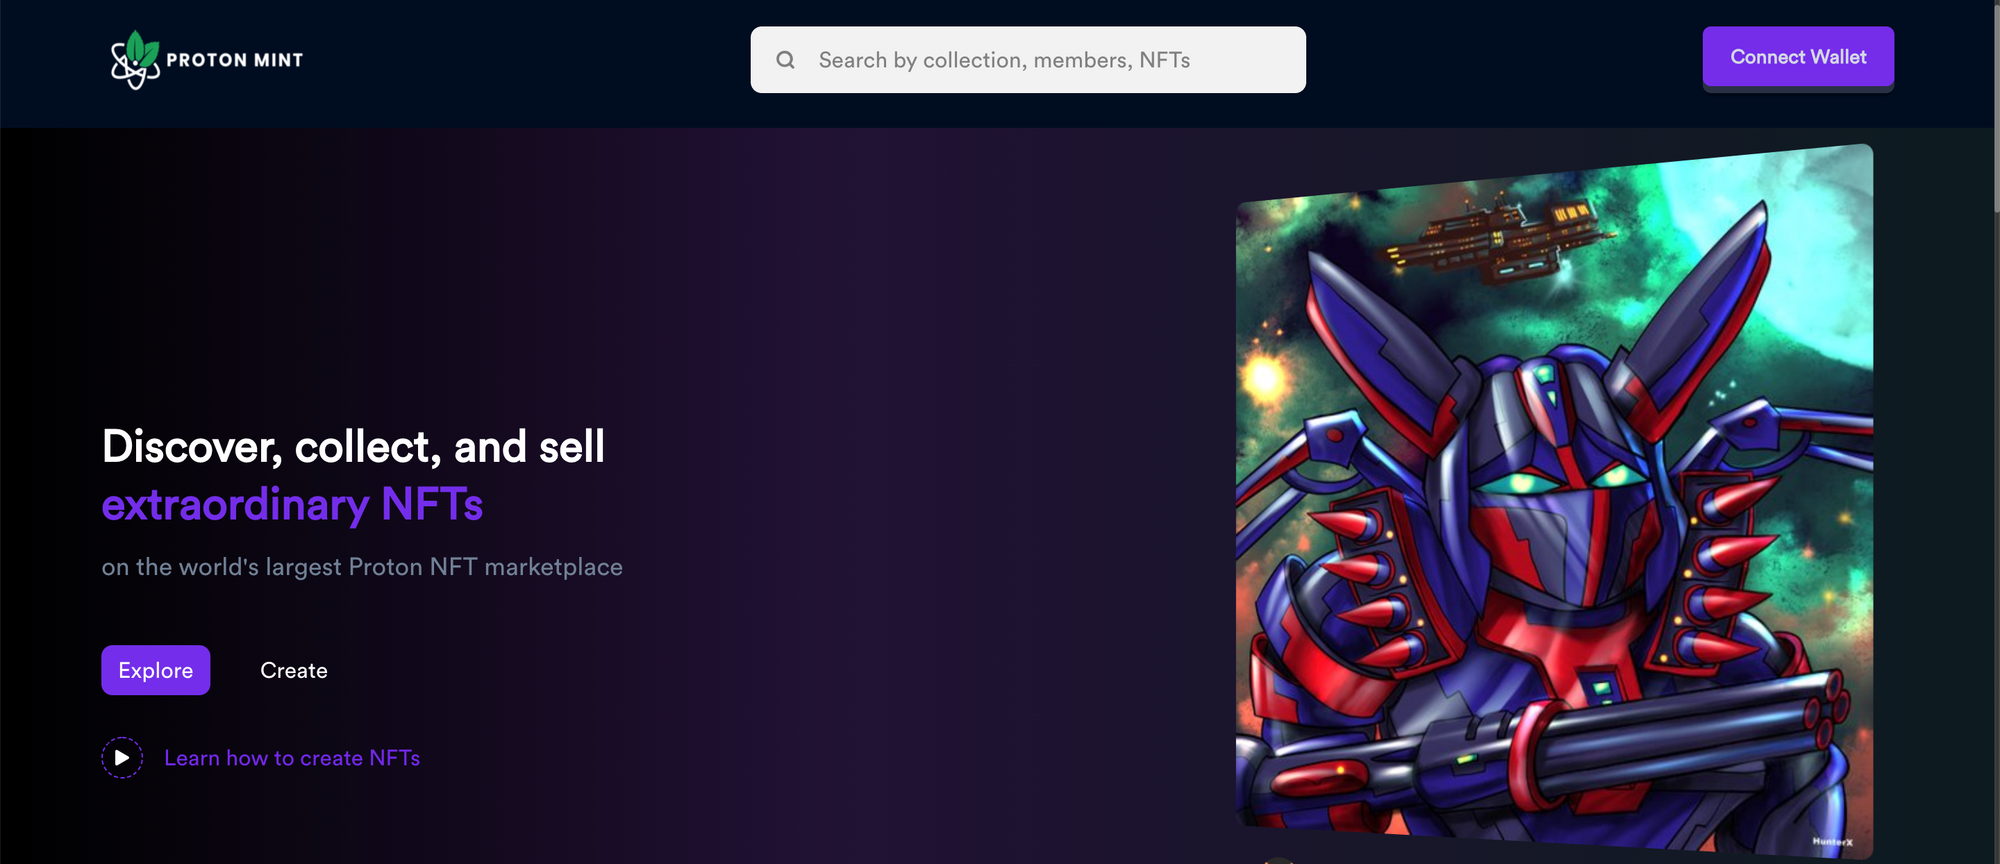Image resolution: width=2000 pixels, height=864 pixels.
Task: Select the purple Explore button
Action: 156,670
